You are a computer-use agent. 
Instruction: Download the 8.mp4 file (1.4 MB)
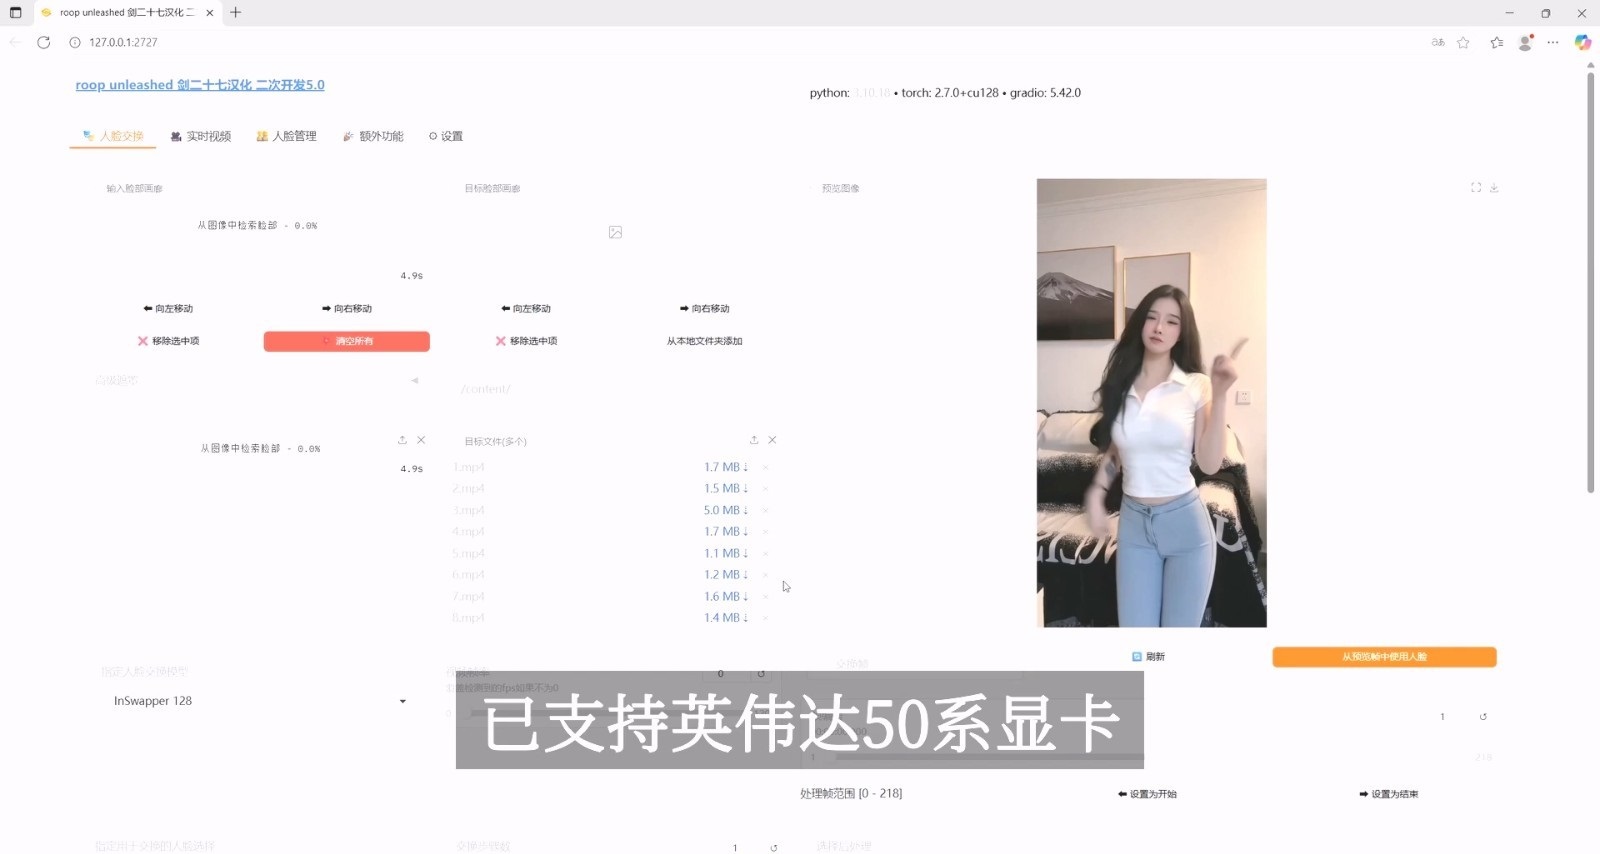click(726, 618)
